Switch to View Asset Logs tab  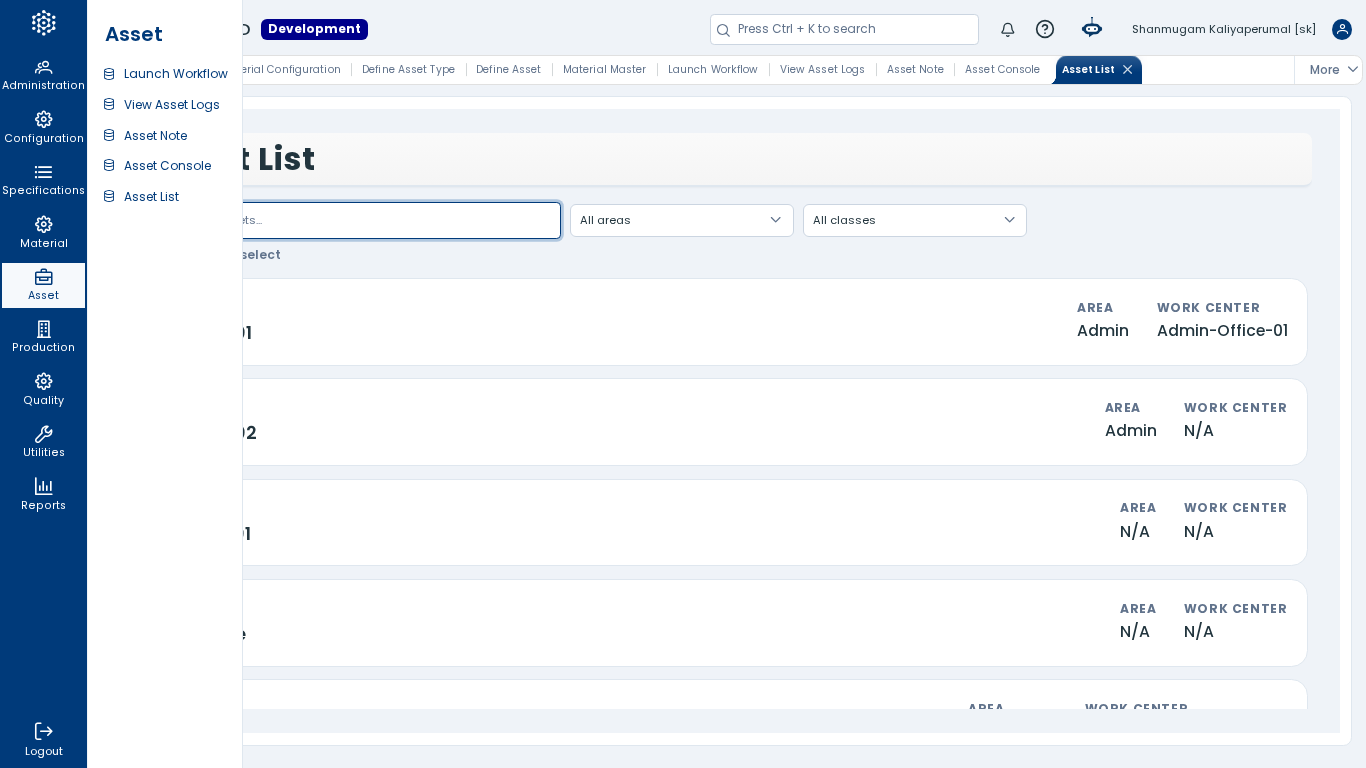[822, 70]
